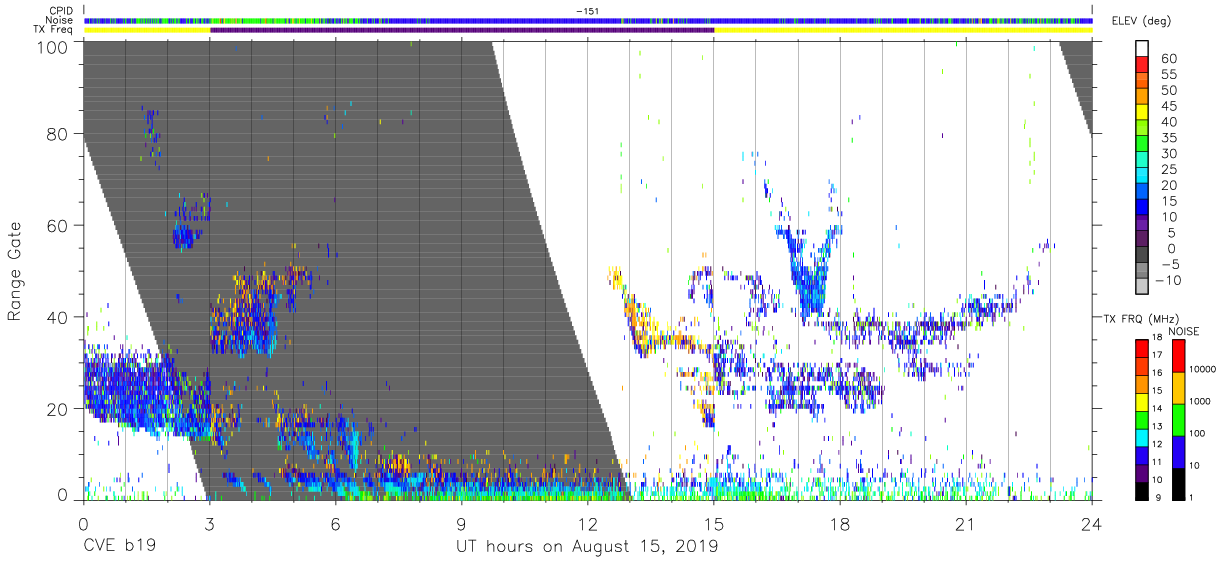The image size is (1228, 567).
Task: Click the "-151" CPID value
Action: click(588, 10)
